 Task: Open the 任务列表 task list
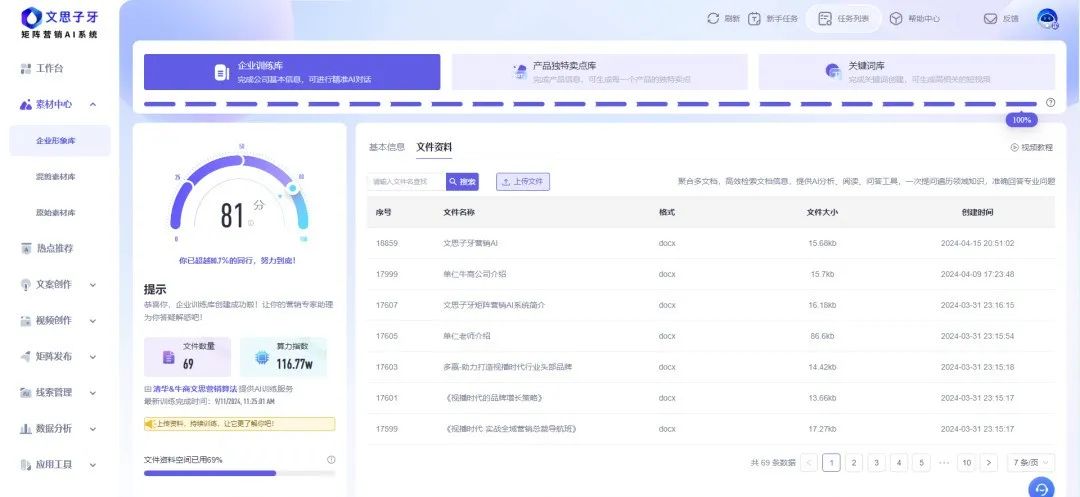(x=844, y=19)
